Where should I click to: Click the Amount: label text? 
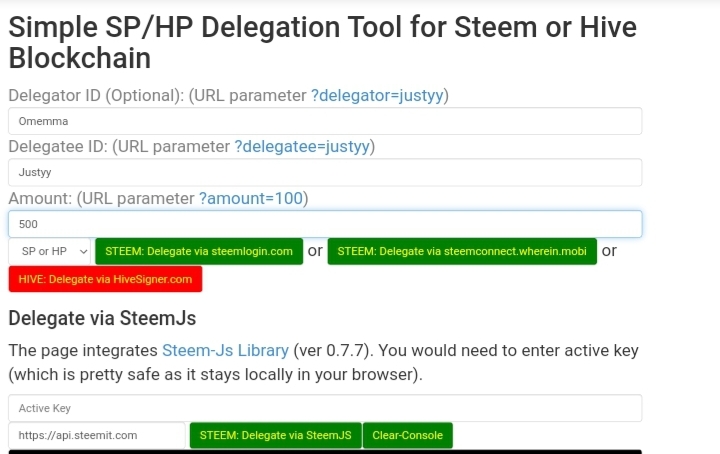(40, 198)
